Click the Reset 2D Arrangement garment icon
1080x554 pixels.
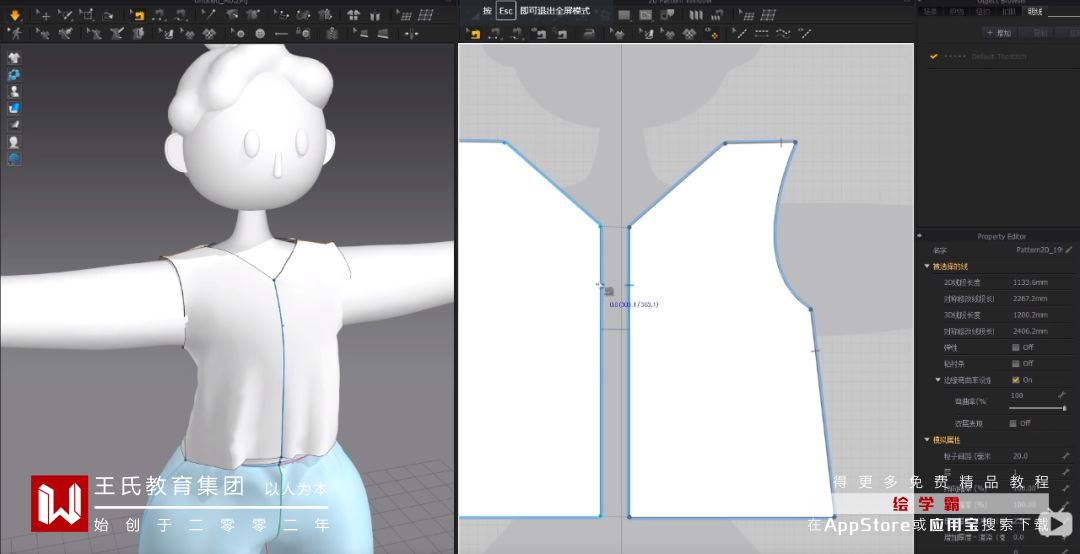pyautogui.click(x=353, y=15)
